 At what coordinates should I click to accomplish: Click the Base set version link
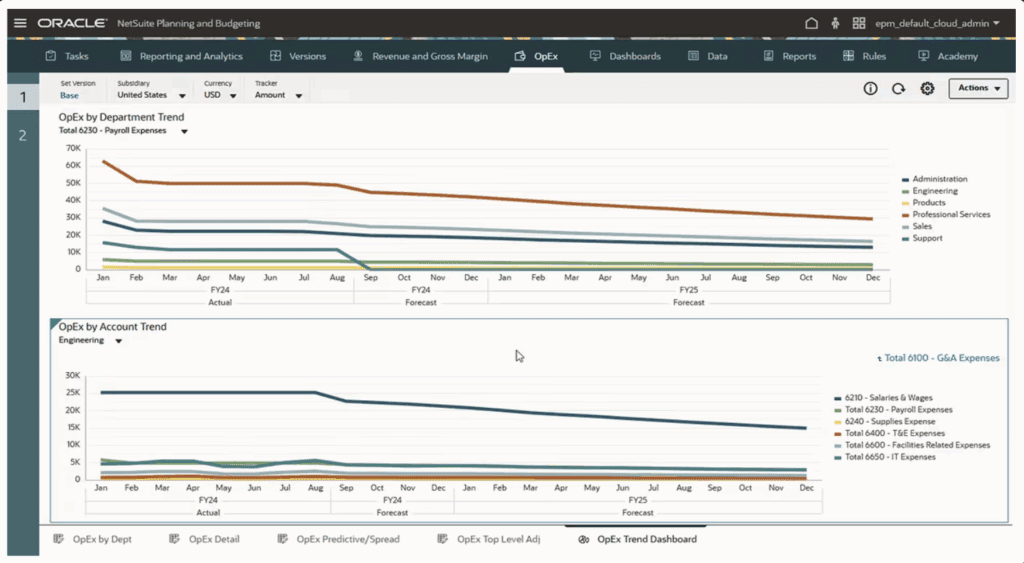[69, 95]
